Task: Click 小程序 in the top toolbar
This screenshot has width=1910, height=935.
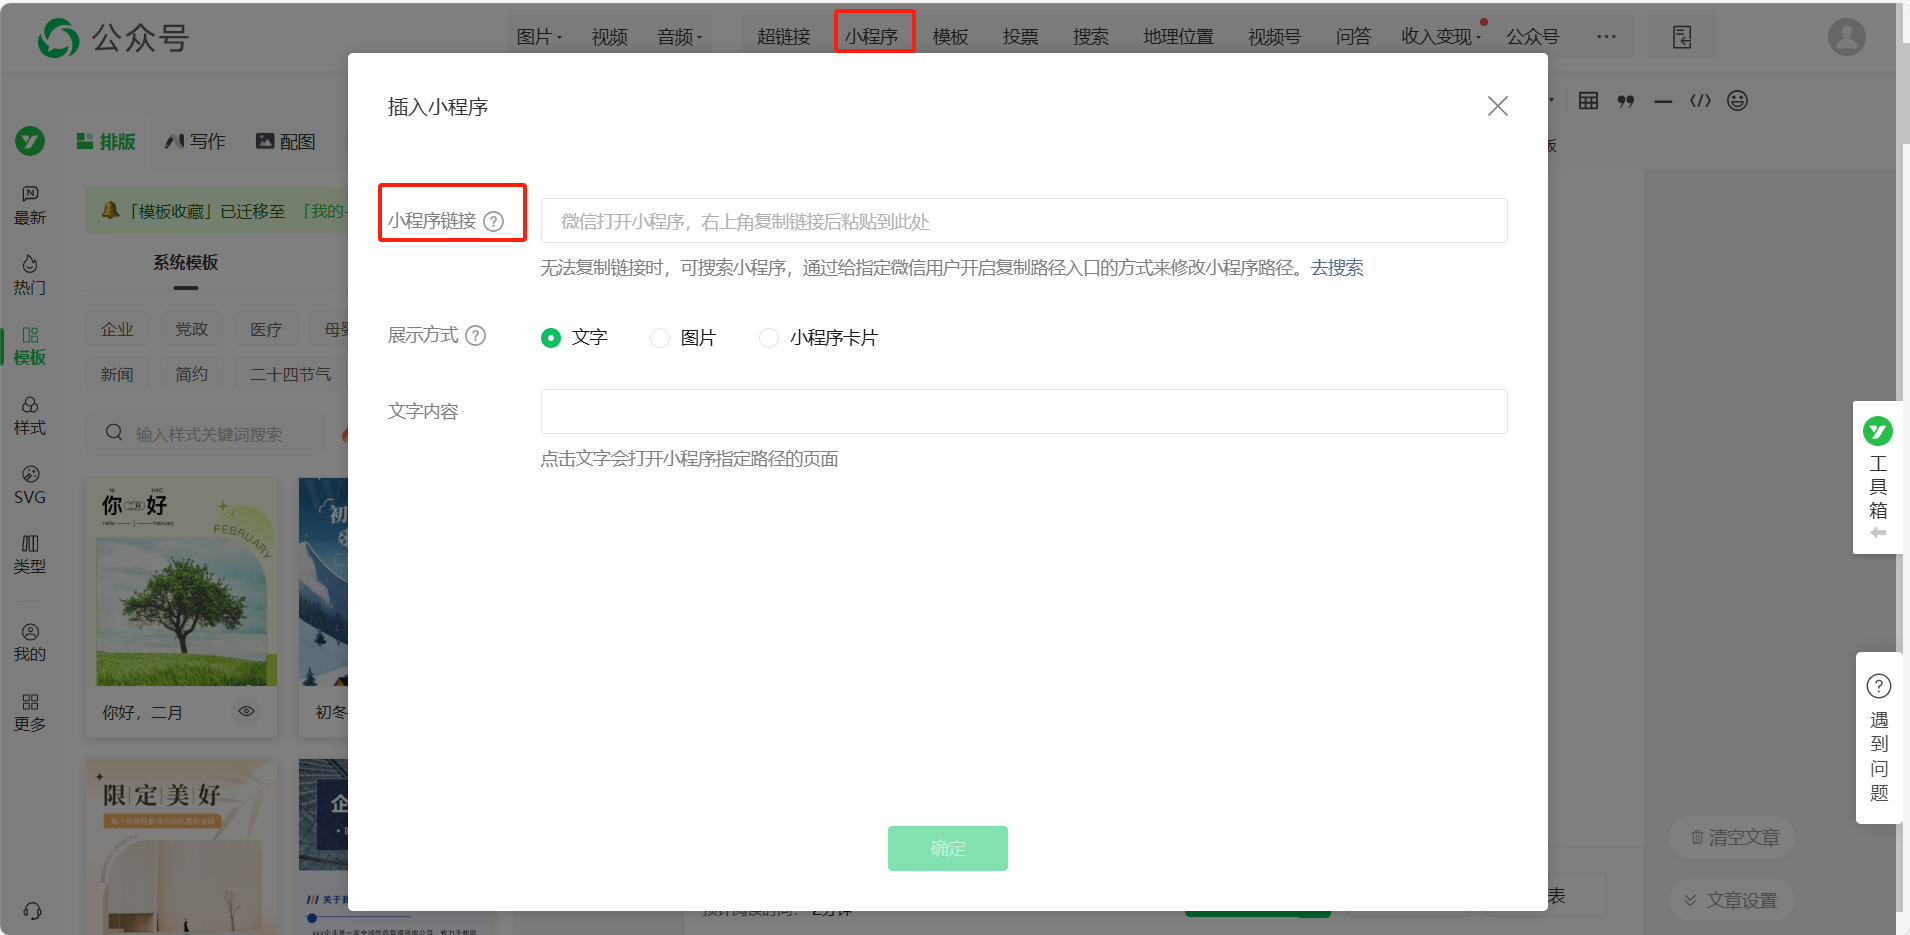Action: [871, 37]
